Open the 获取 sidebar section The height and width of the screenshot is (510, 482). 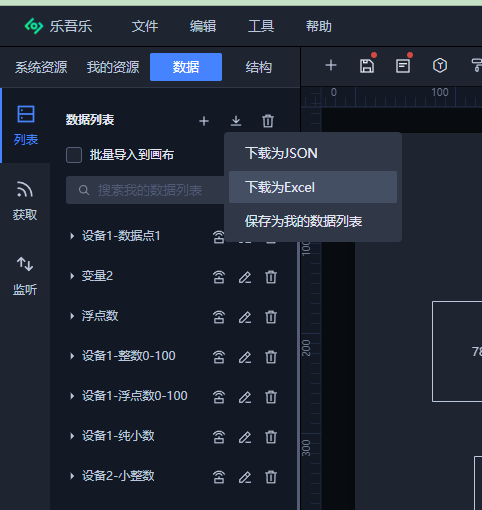(25, 201)
